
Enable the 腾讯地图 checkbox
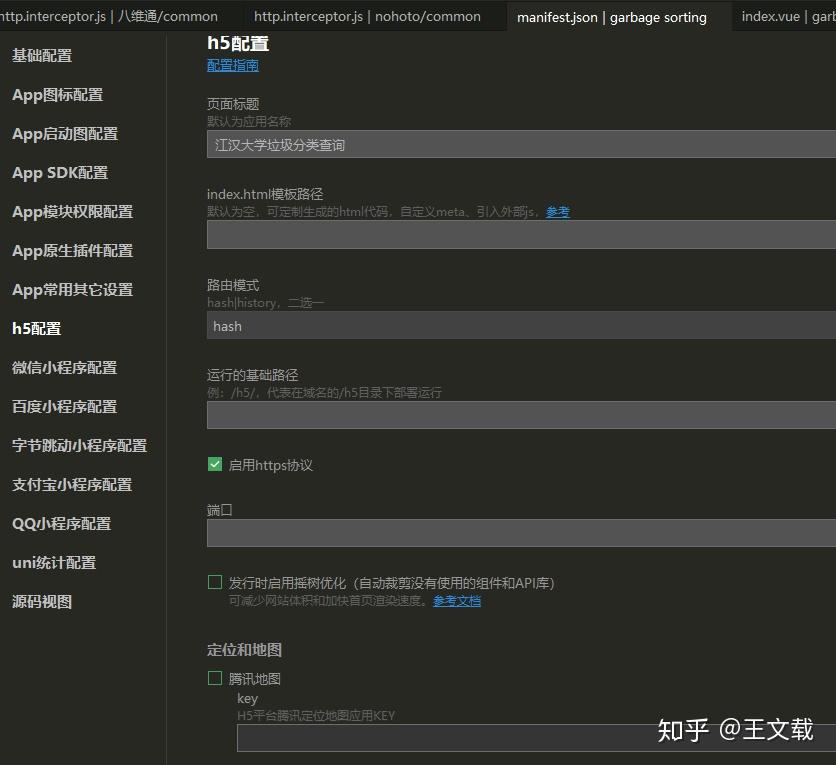214,677
